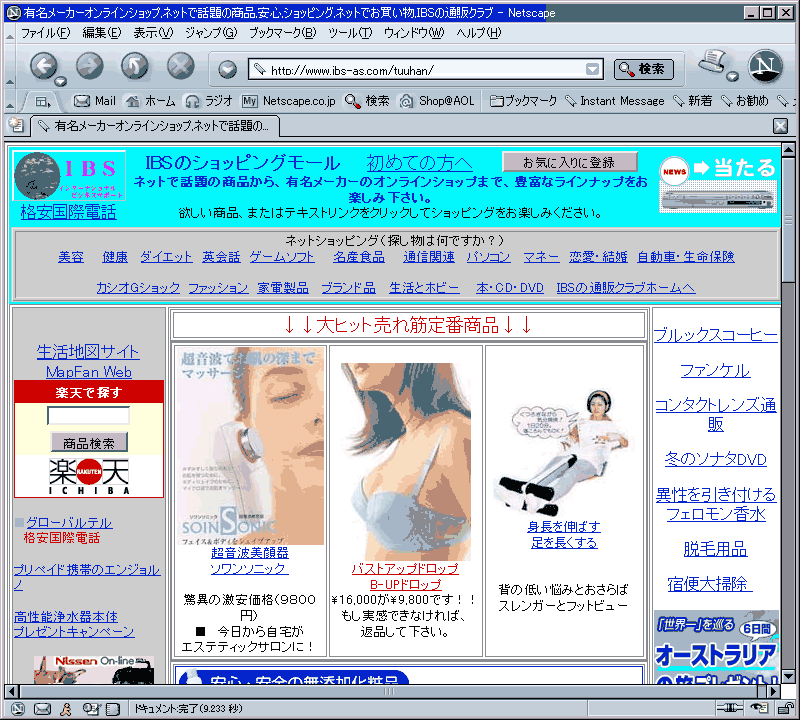Open the 冬のソナタDVD link
Viewport: 800px width, 720px height.
tap(715, 459)
